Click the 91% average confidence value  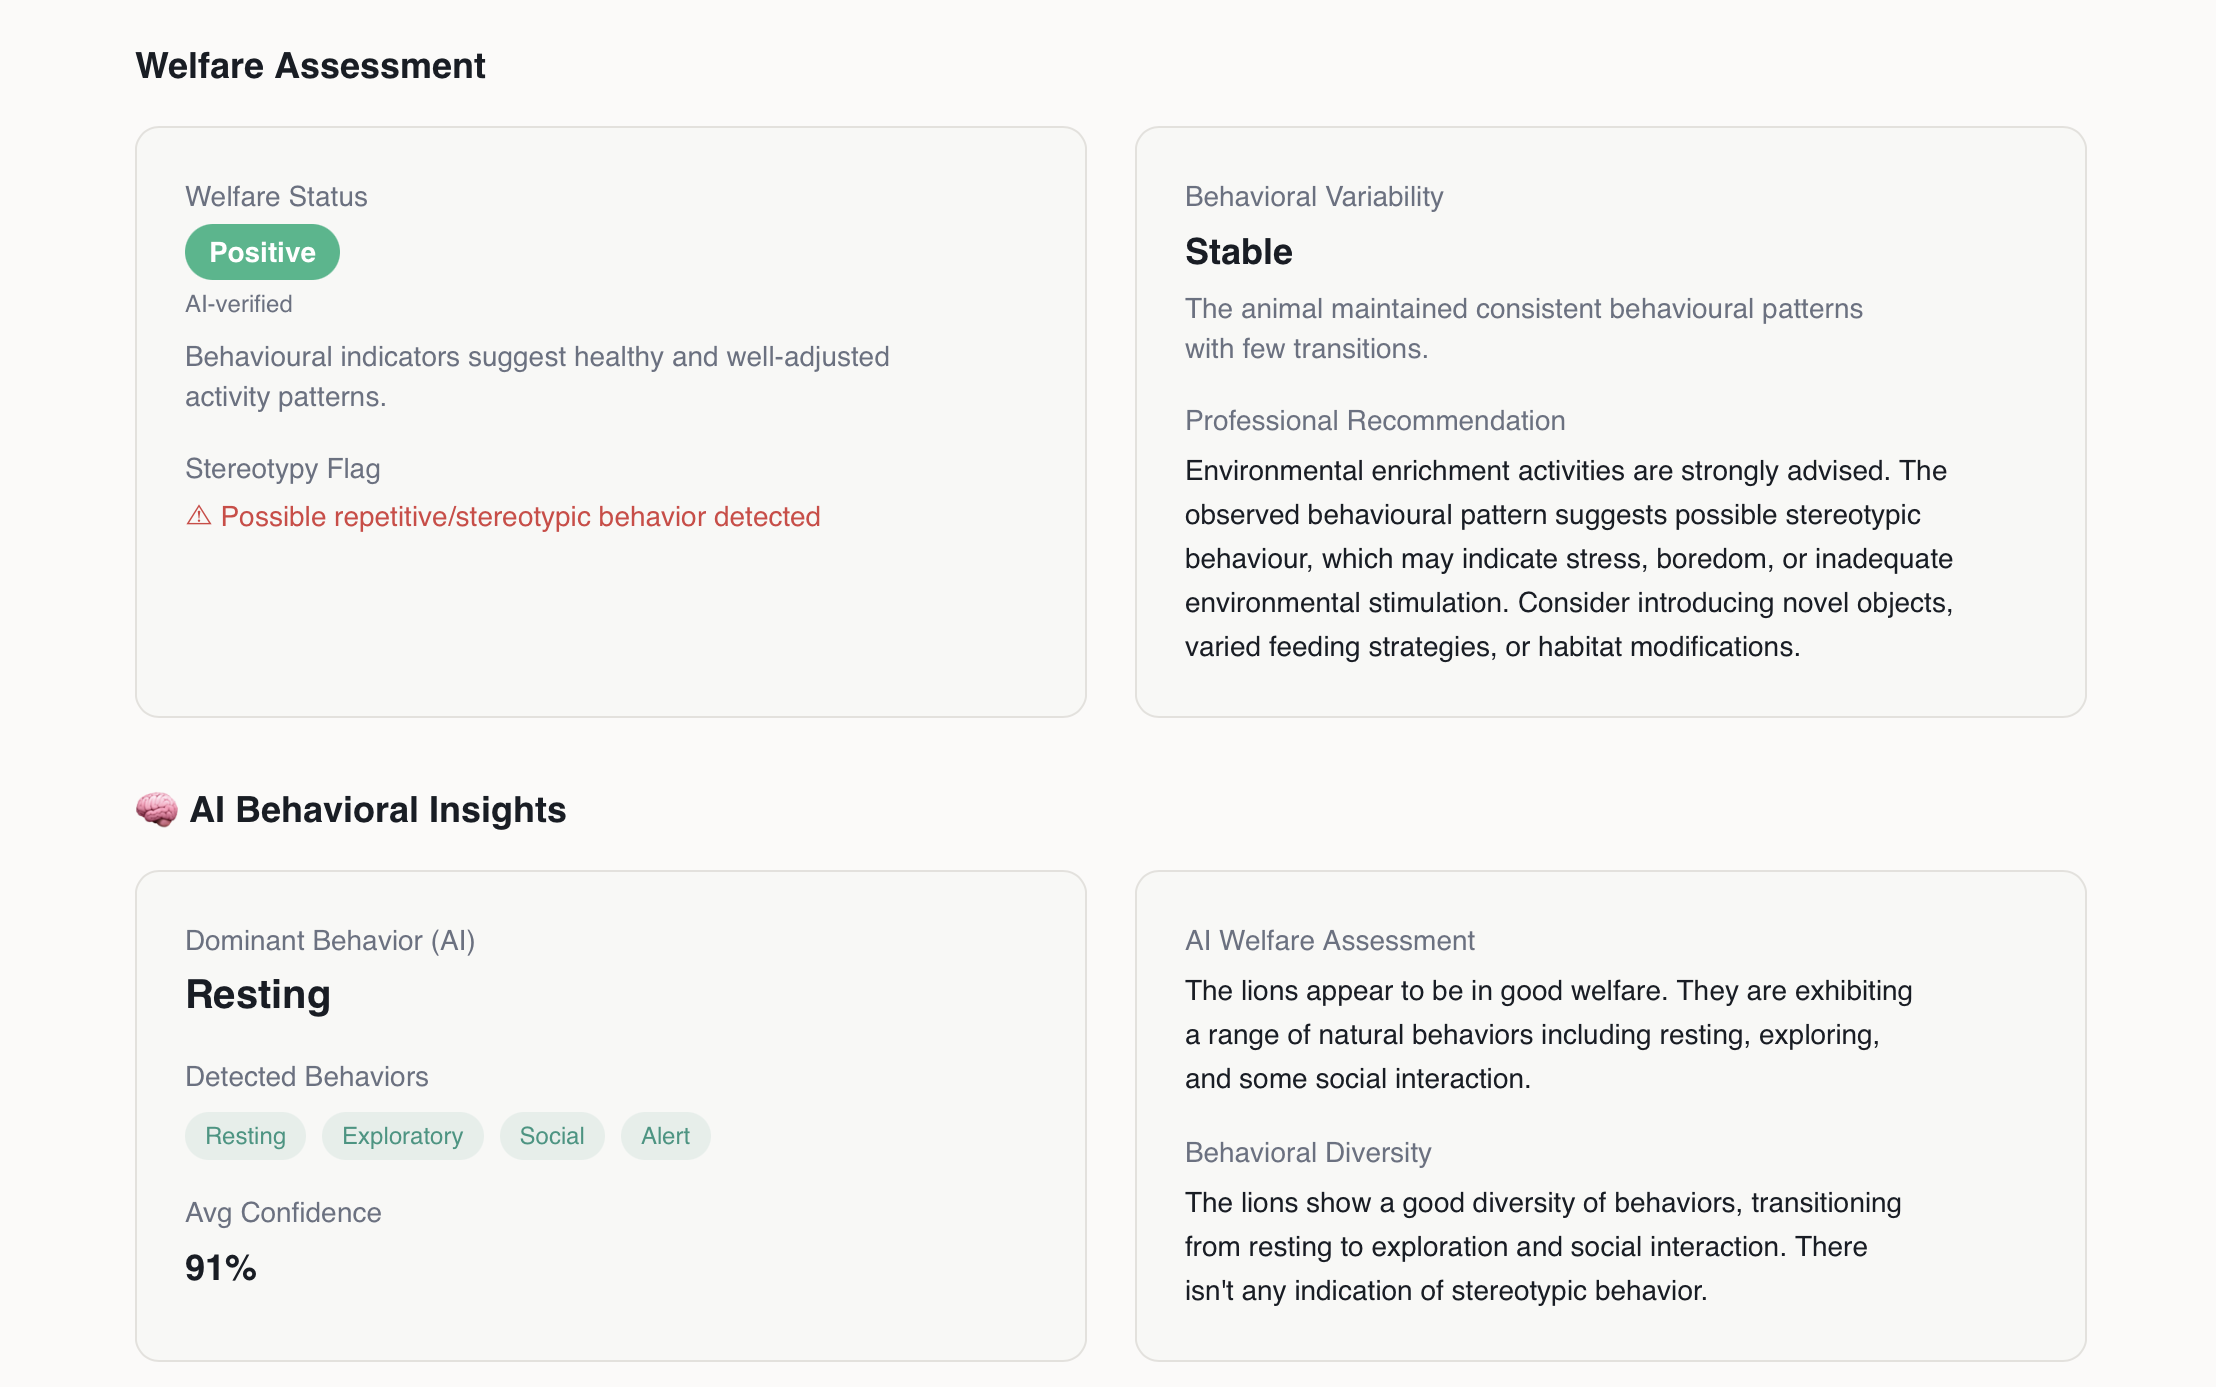tap(221, 1268)
